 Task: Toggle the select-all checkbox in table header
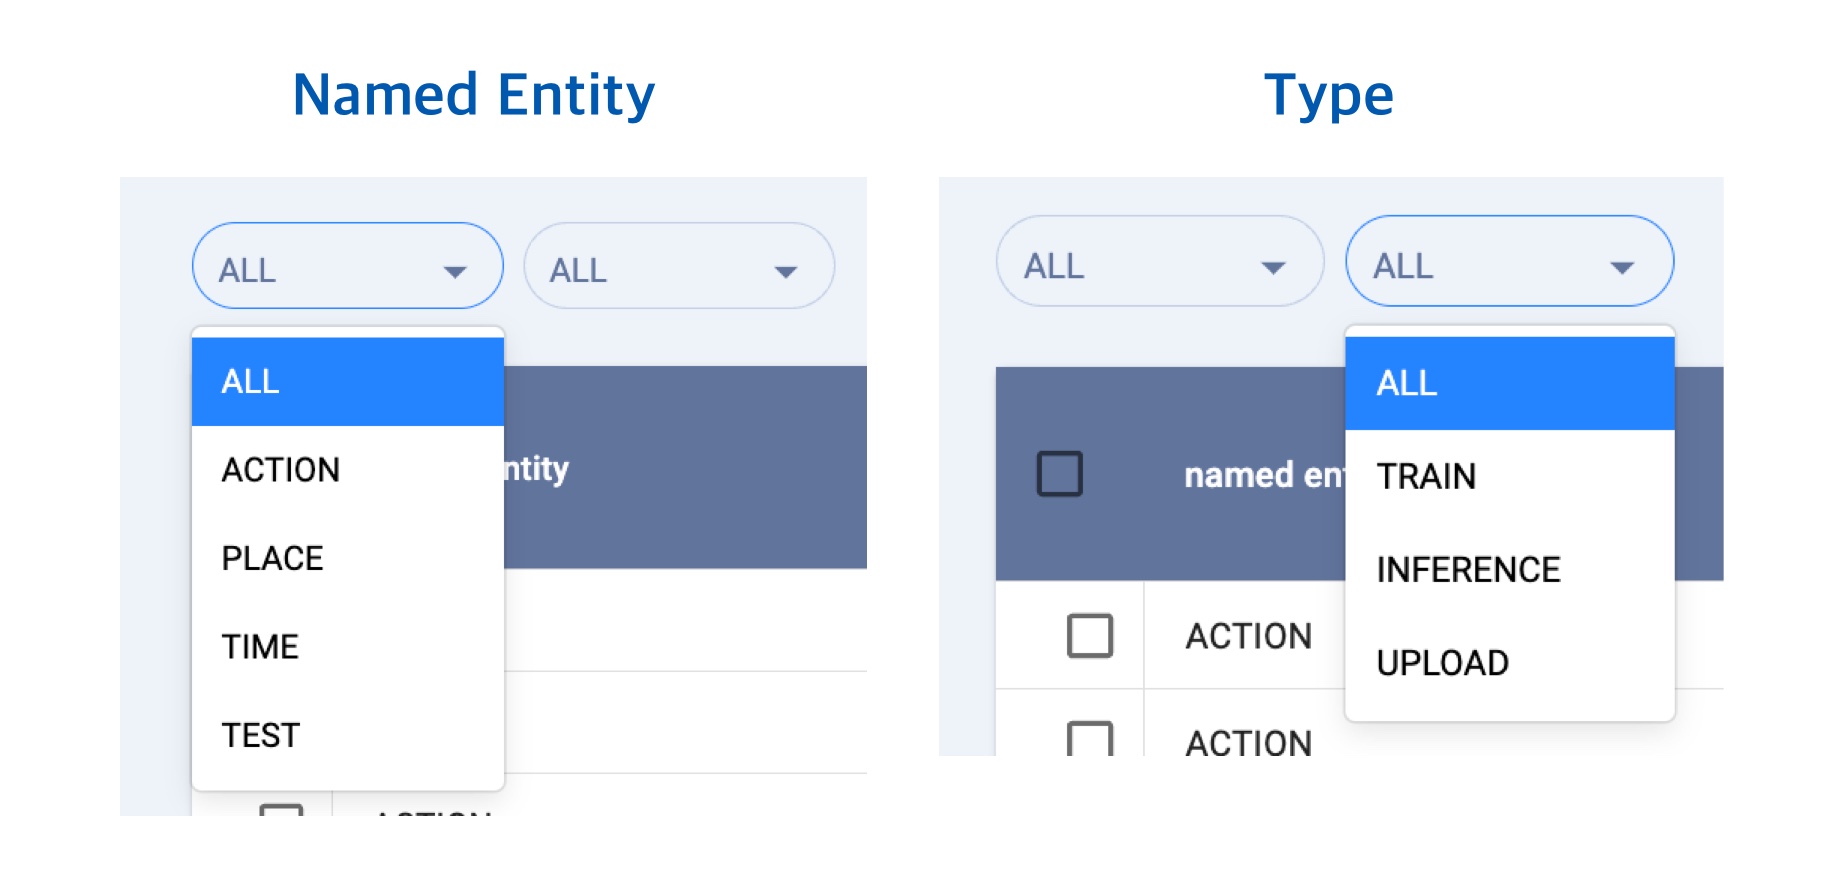click(x=1060, y=474)
